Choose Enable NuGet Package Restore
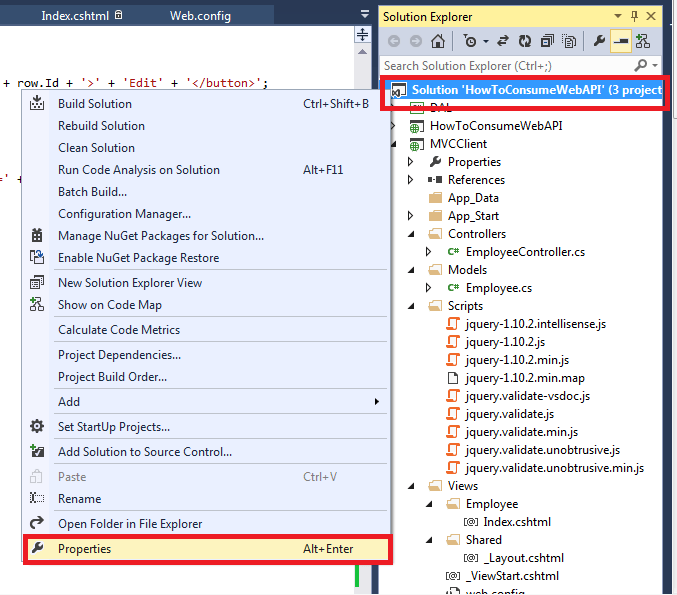Screen dimensions: 677x595 click(x=206, y=258)
